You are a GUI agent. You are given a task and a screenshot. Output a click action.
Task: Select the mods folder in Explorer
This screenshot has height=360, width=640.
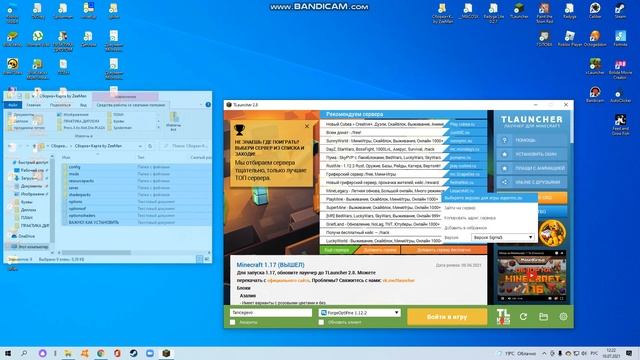click(x=136, y=174)
